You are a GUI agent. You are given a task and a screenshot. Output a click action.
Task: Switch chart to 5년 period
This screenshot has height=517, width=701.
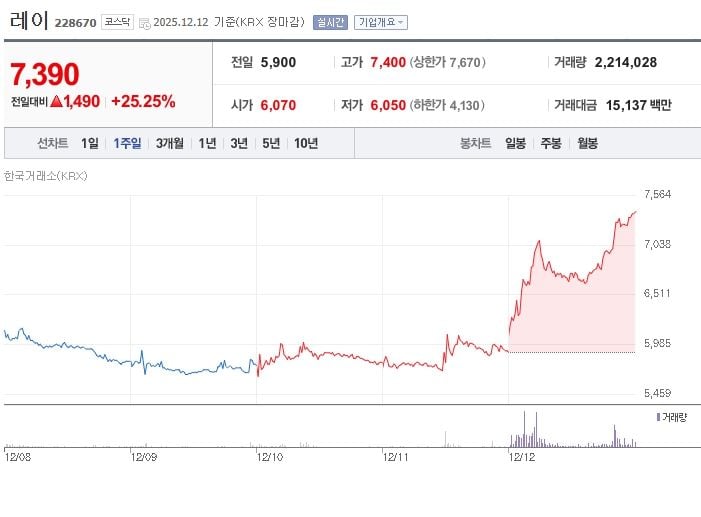pyautogui.click(x=271, y=143)
